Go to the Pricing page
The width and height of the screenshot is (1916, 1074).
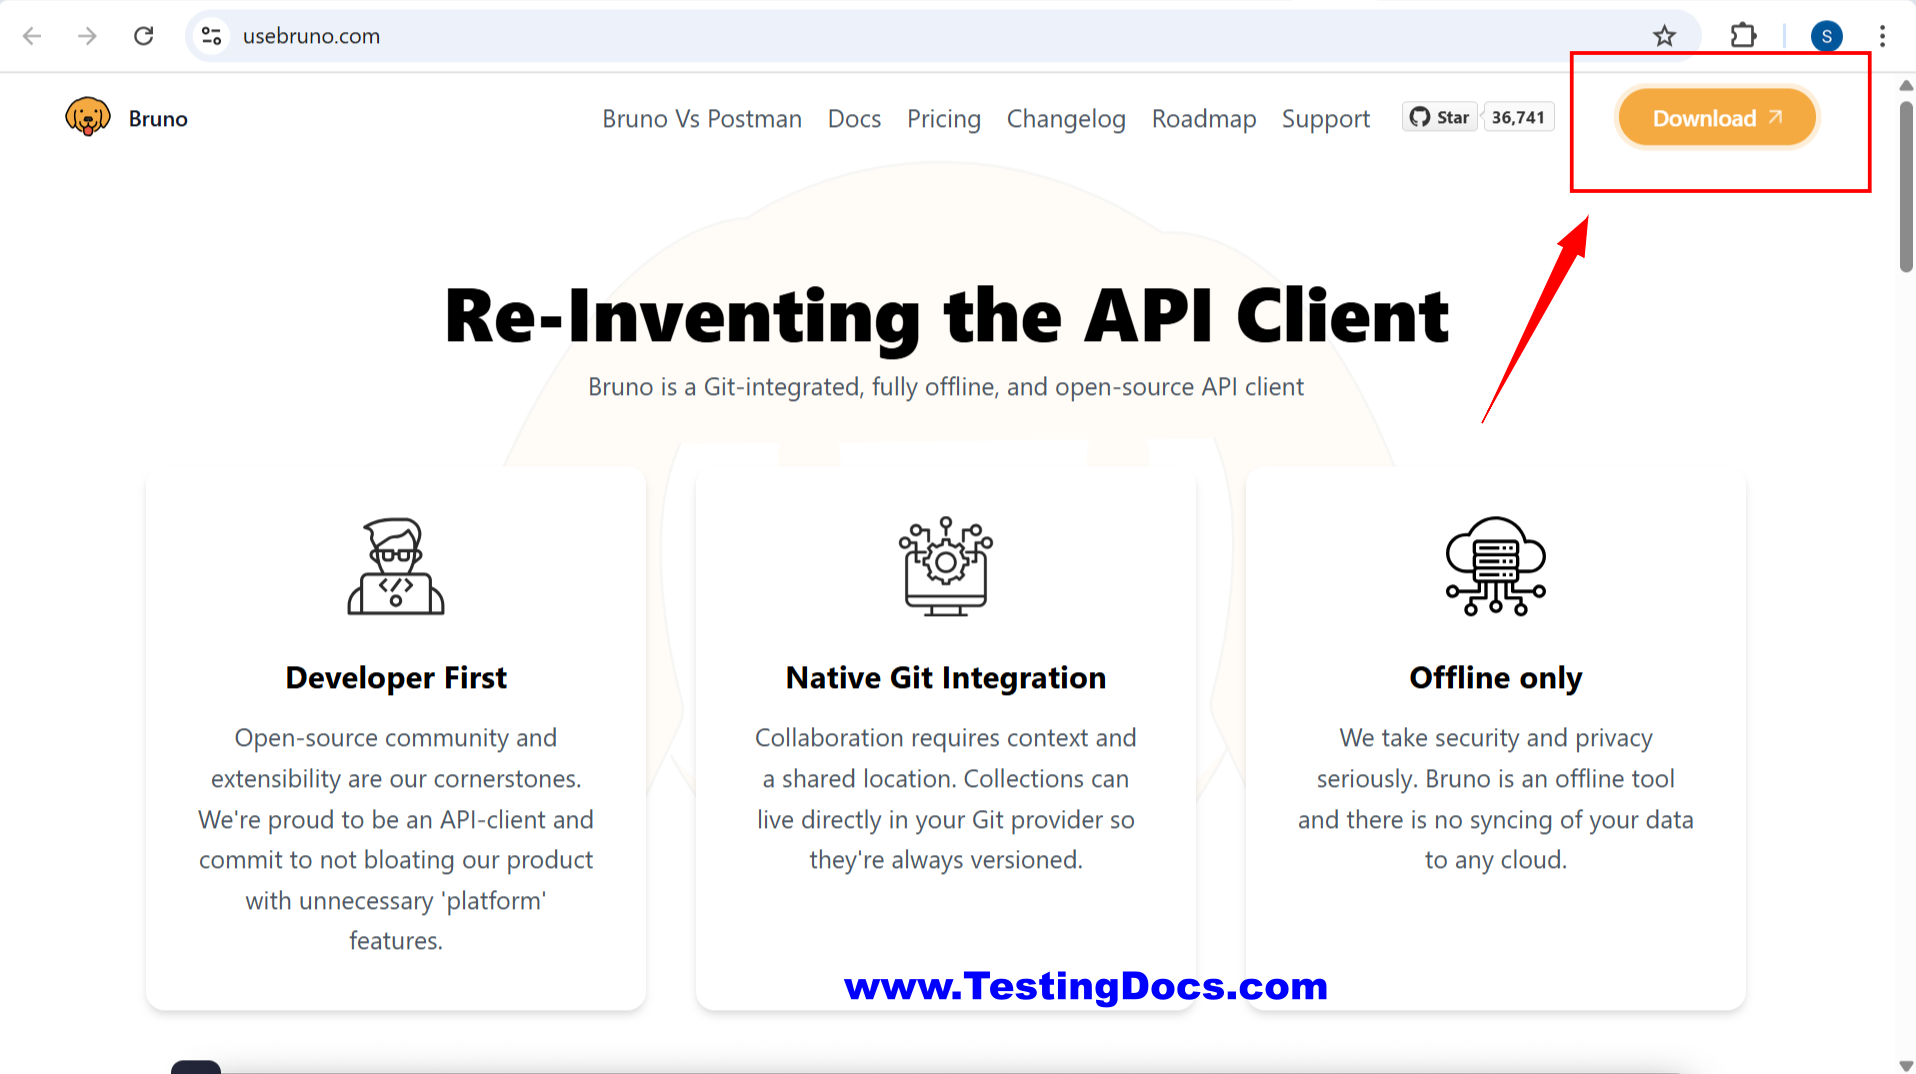click(944, 118)
